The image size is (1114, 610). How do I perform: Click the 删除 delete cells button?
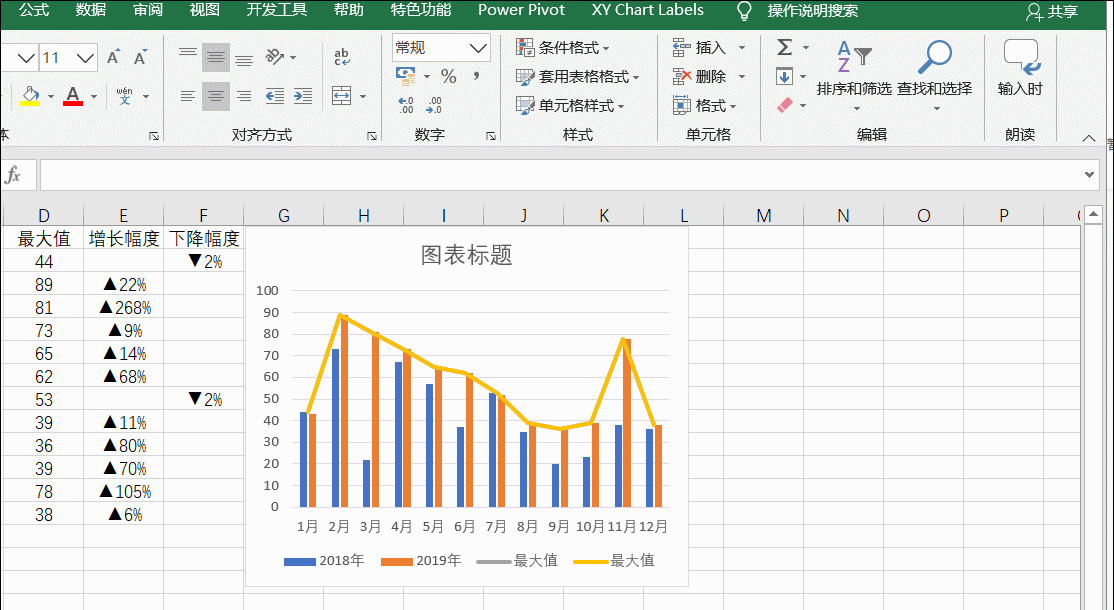tap(700, 77)
